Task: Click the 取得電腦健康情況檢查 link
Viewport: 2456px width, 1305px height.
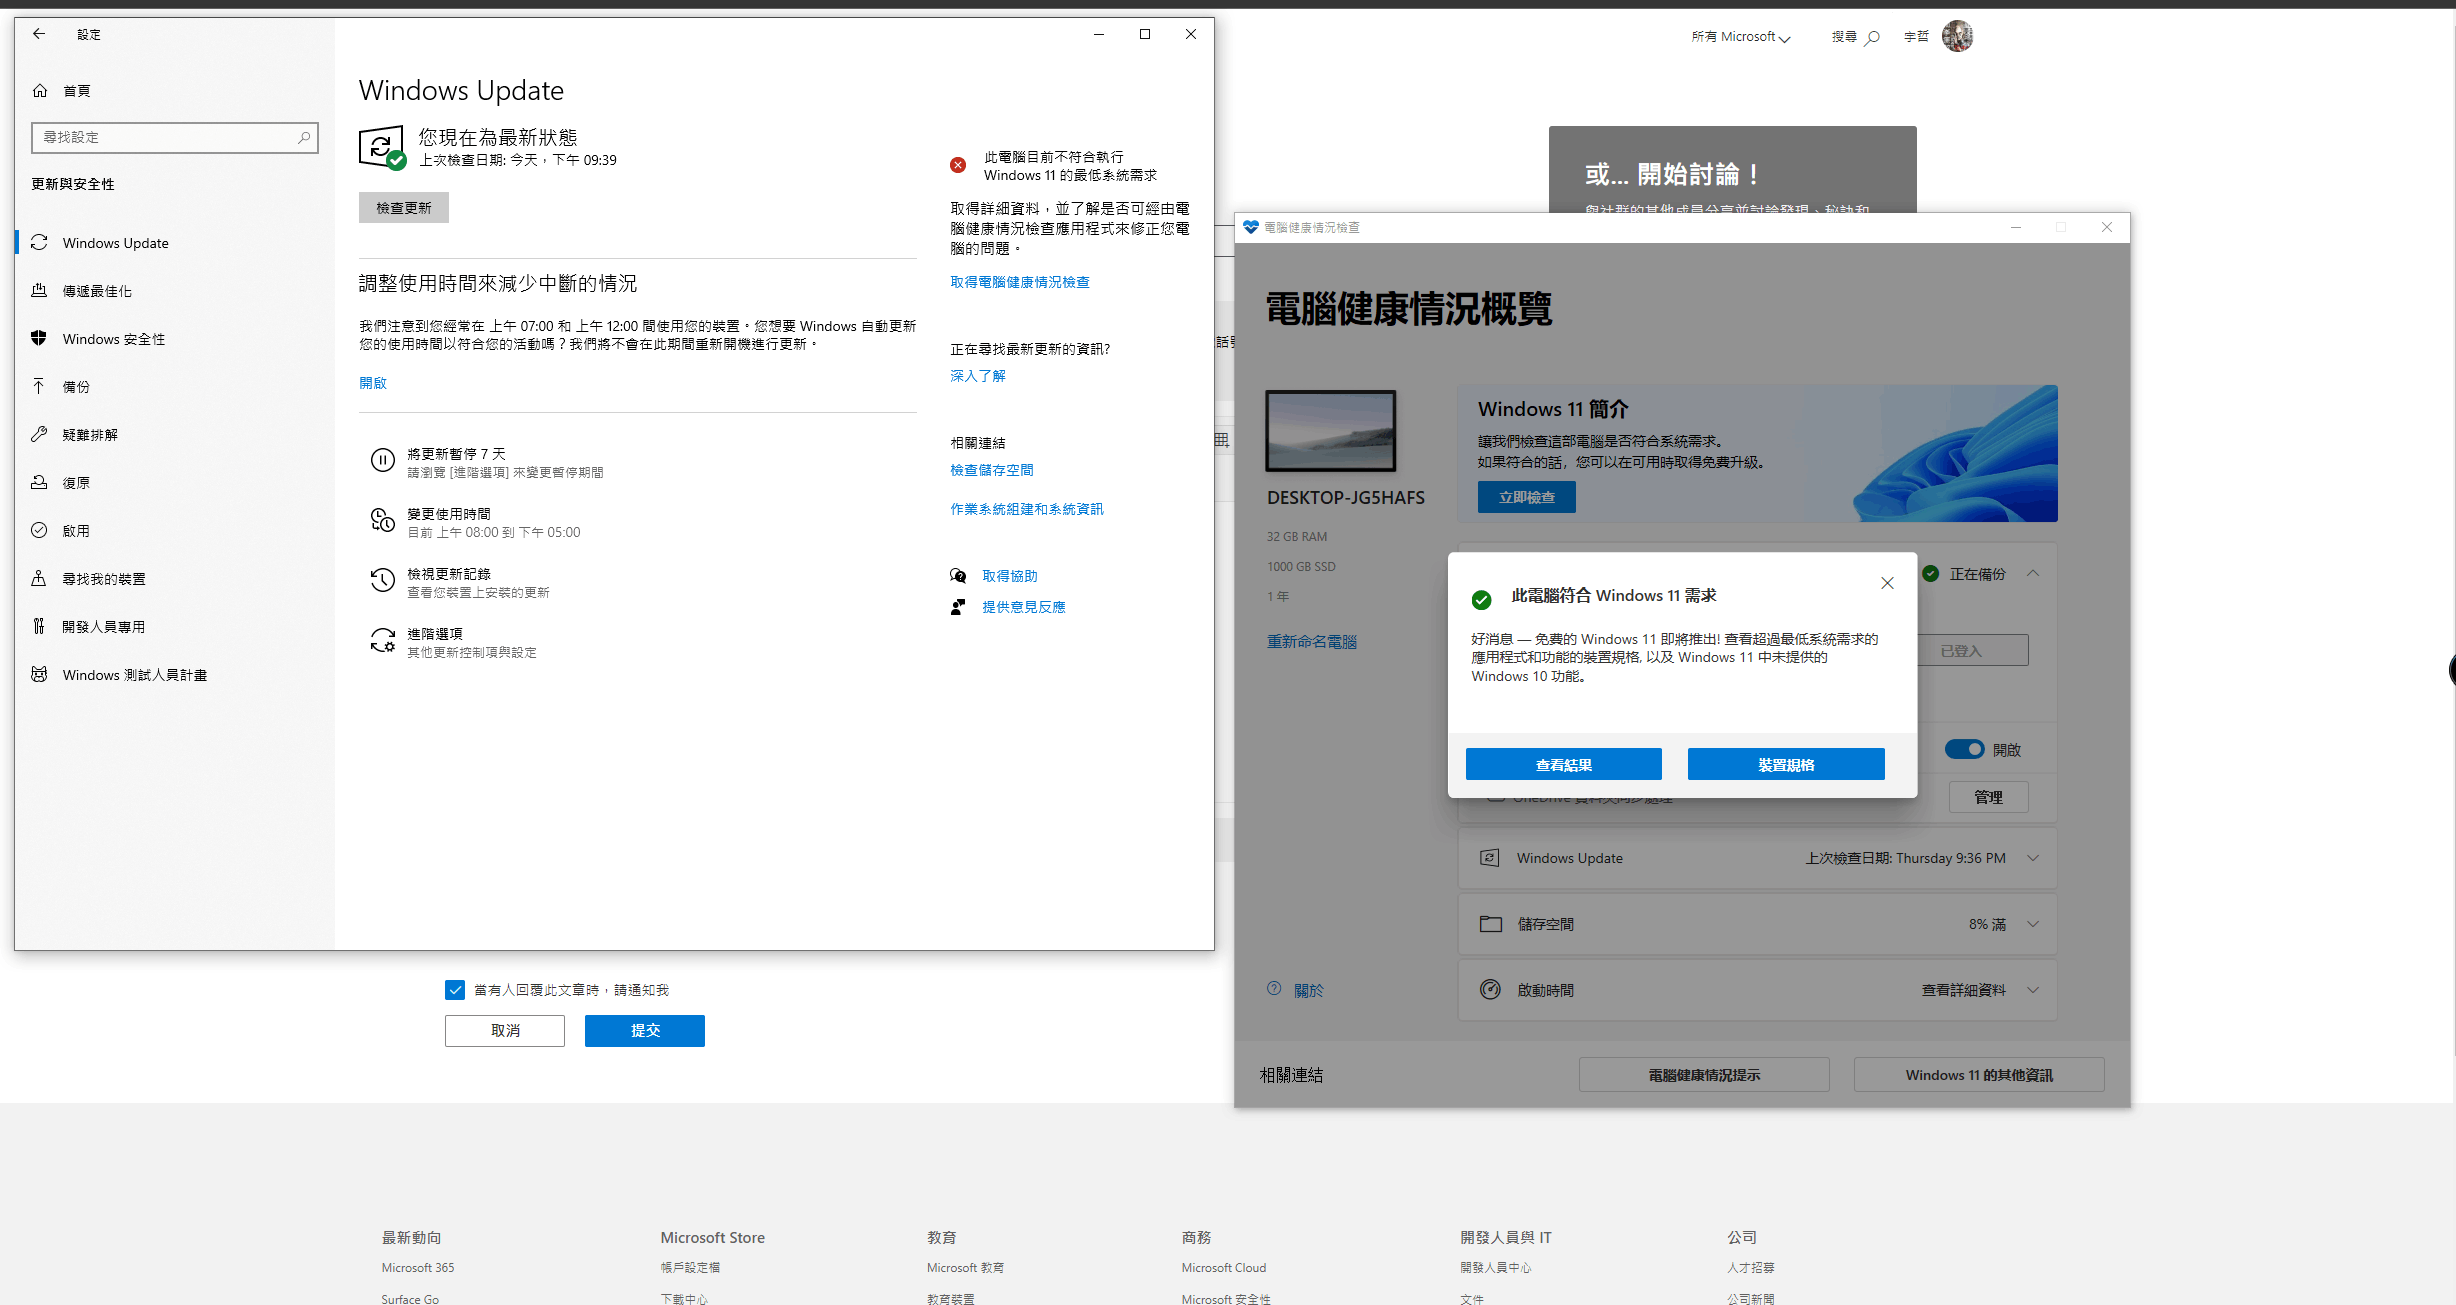Action: pos(1019,283)
